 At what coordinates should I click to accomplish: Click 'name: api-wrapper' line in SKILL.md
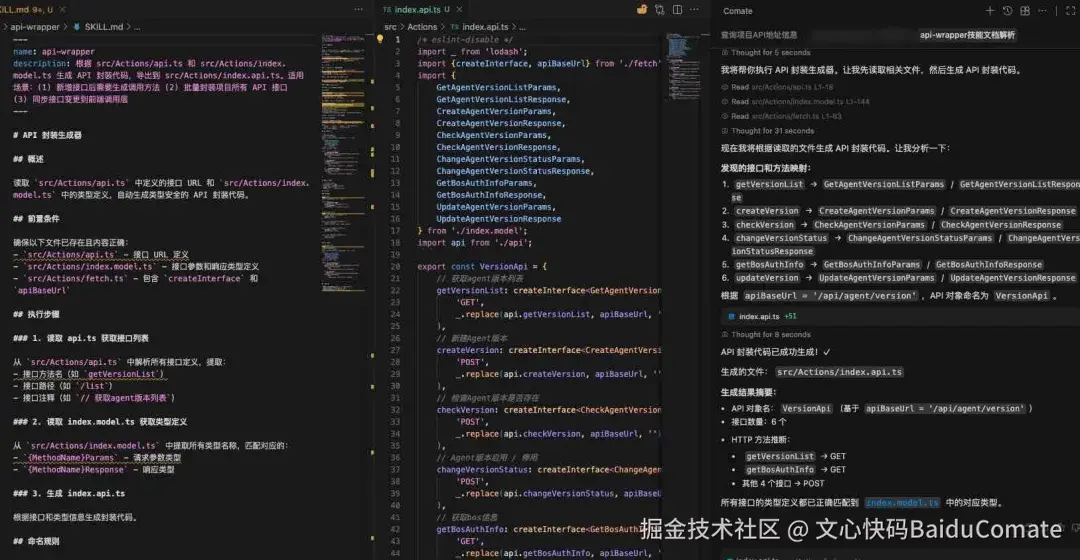[54, 52]
